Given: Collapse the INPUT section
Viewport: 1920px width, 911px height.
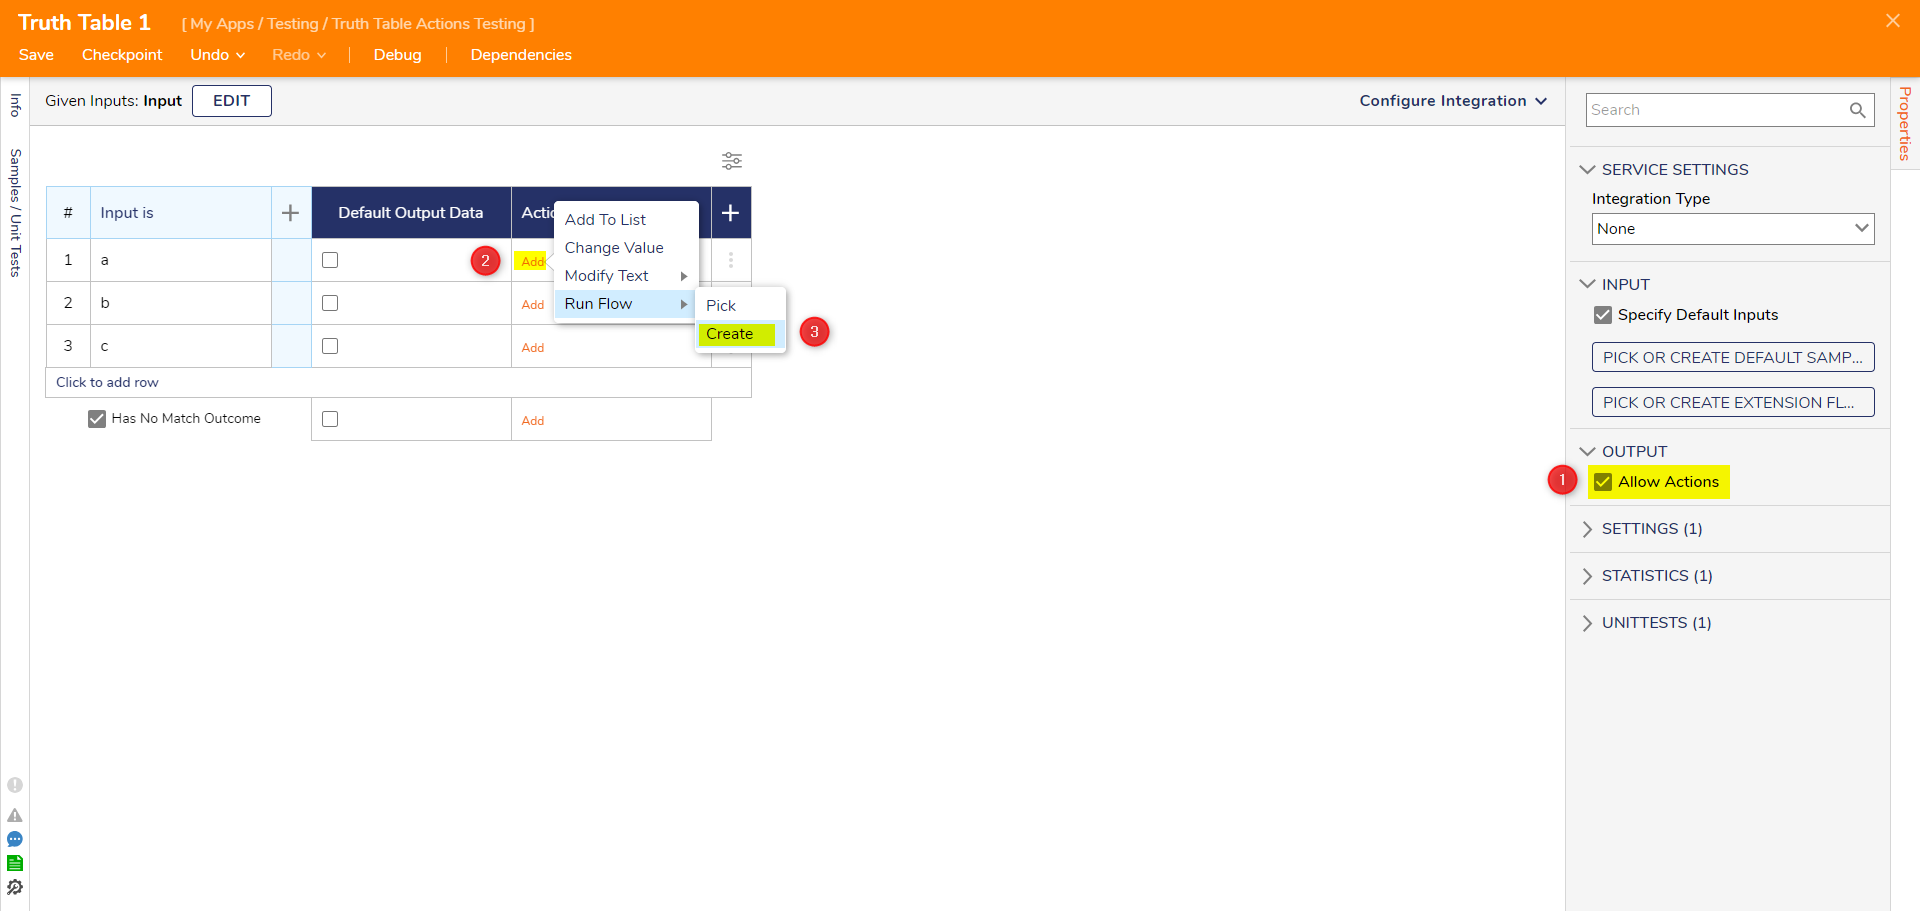Looking at the screenshot, I should click(x=1587, y=284).
